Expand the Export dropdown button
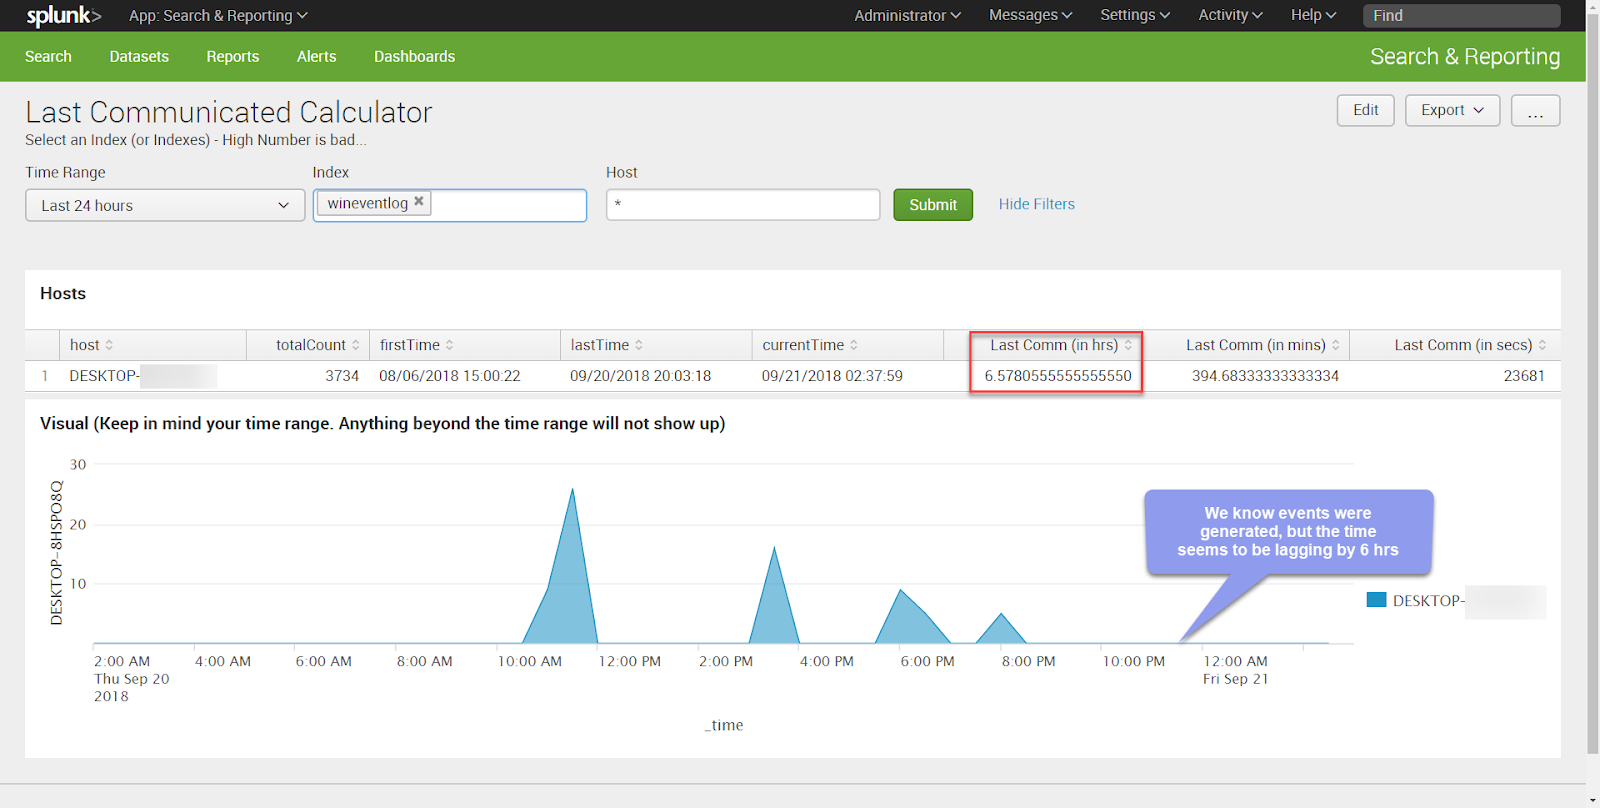Image resolution: width=1600 pixels, height=808 pixels. click(1452, 110)
